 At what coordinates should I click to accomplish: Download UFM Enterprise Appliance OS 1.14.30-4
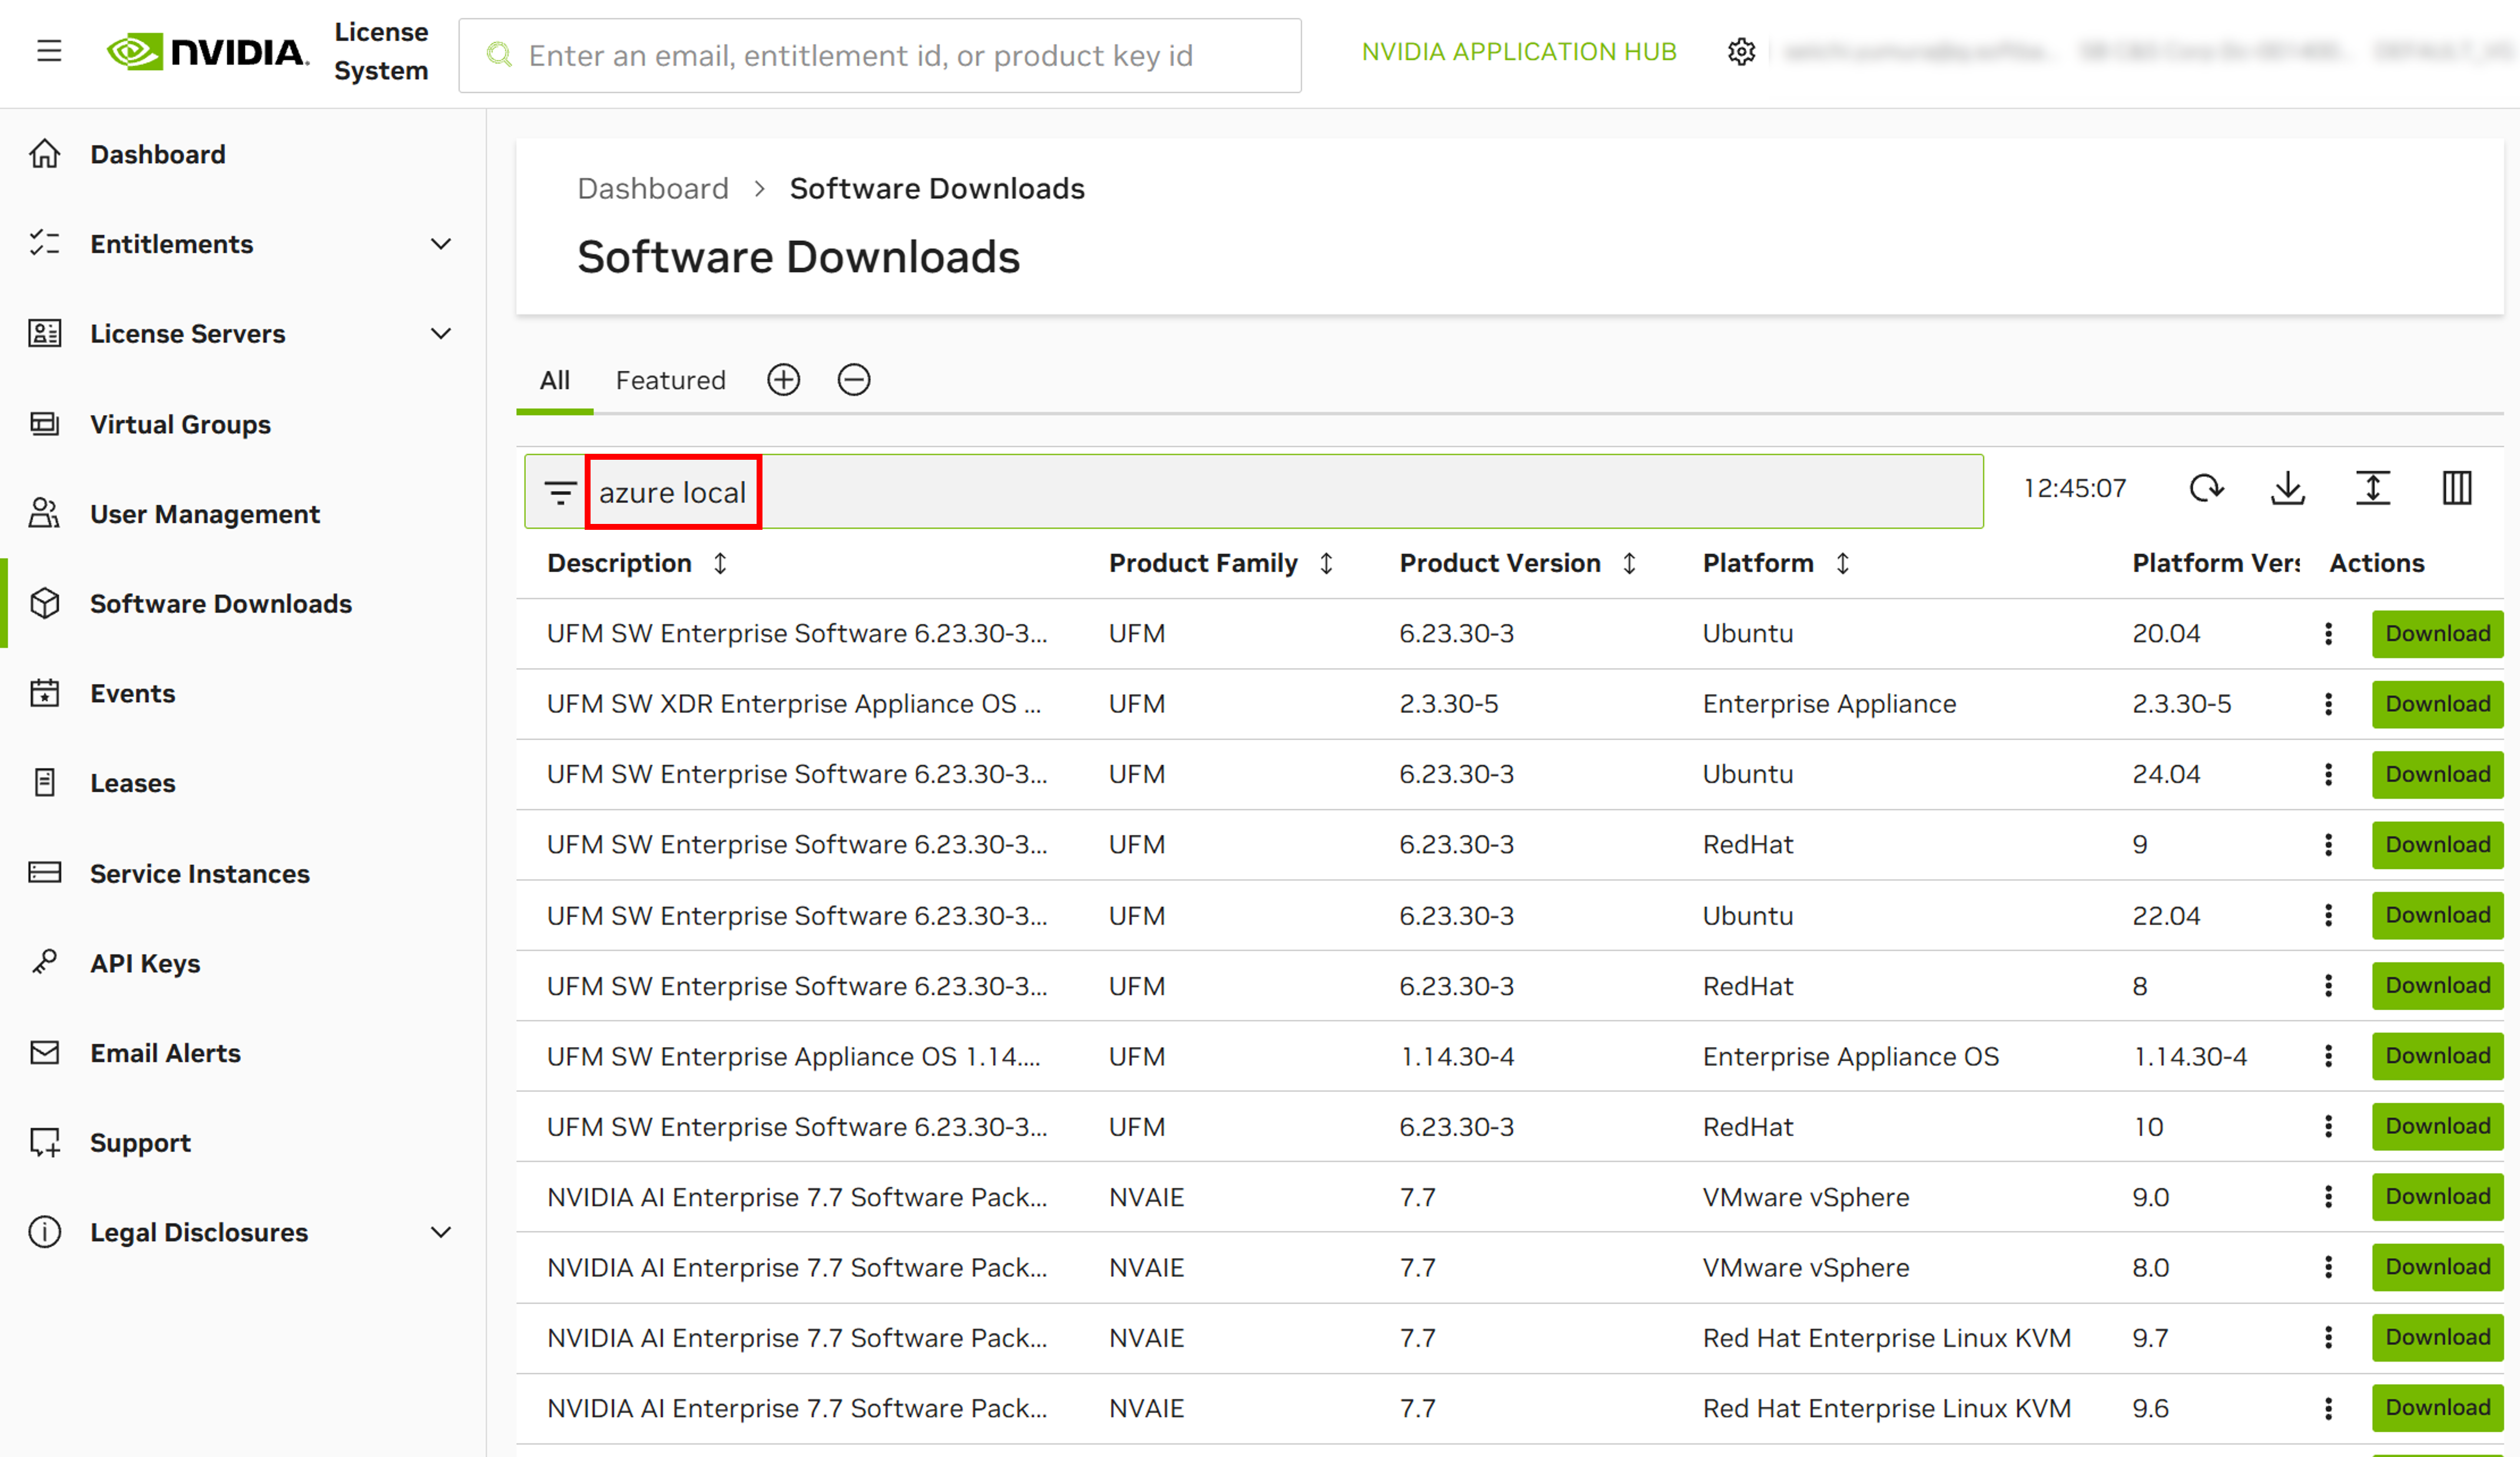[2437, 1057]
